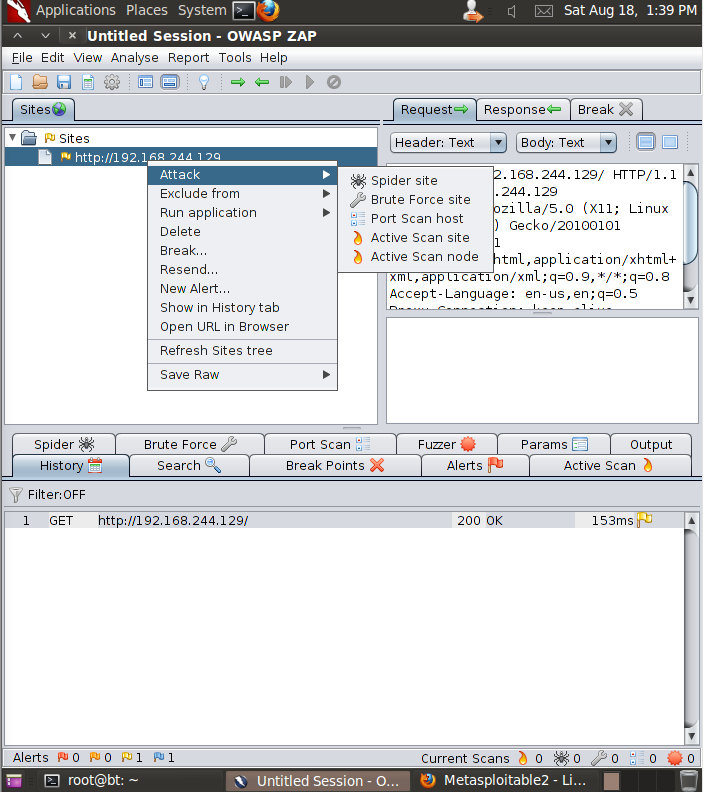Viewport: 704px width, 792px height.
Task: Open the Body: Text dropdown
Action: click(566, 143)
